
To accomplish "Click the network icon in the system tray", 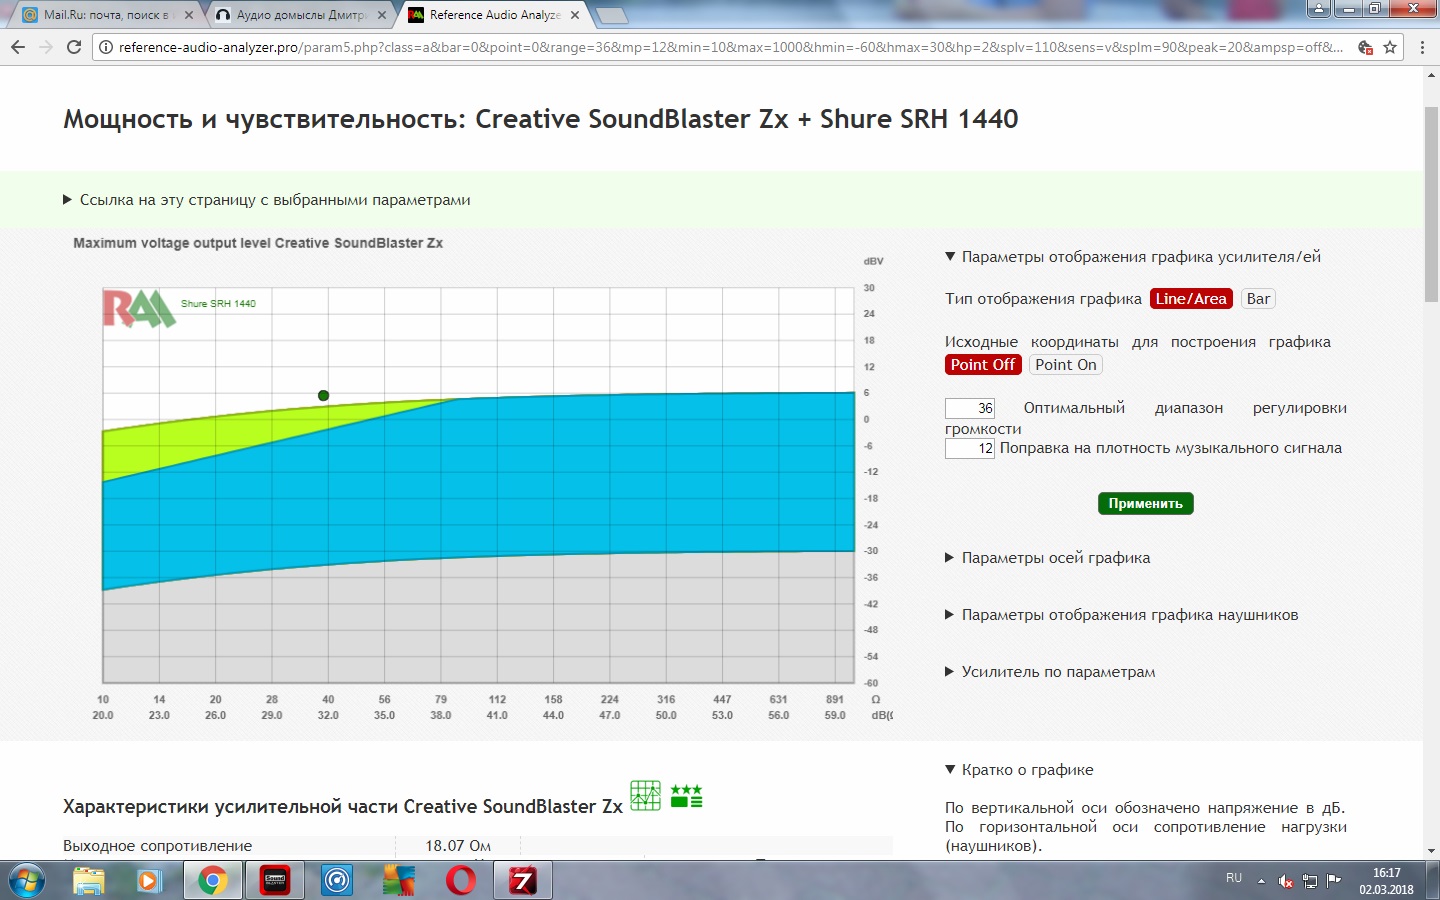I will coord(1310,881).
